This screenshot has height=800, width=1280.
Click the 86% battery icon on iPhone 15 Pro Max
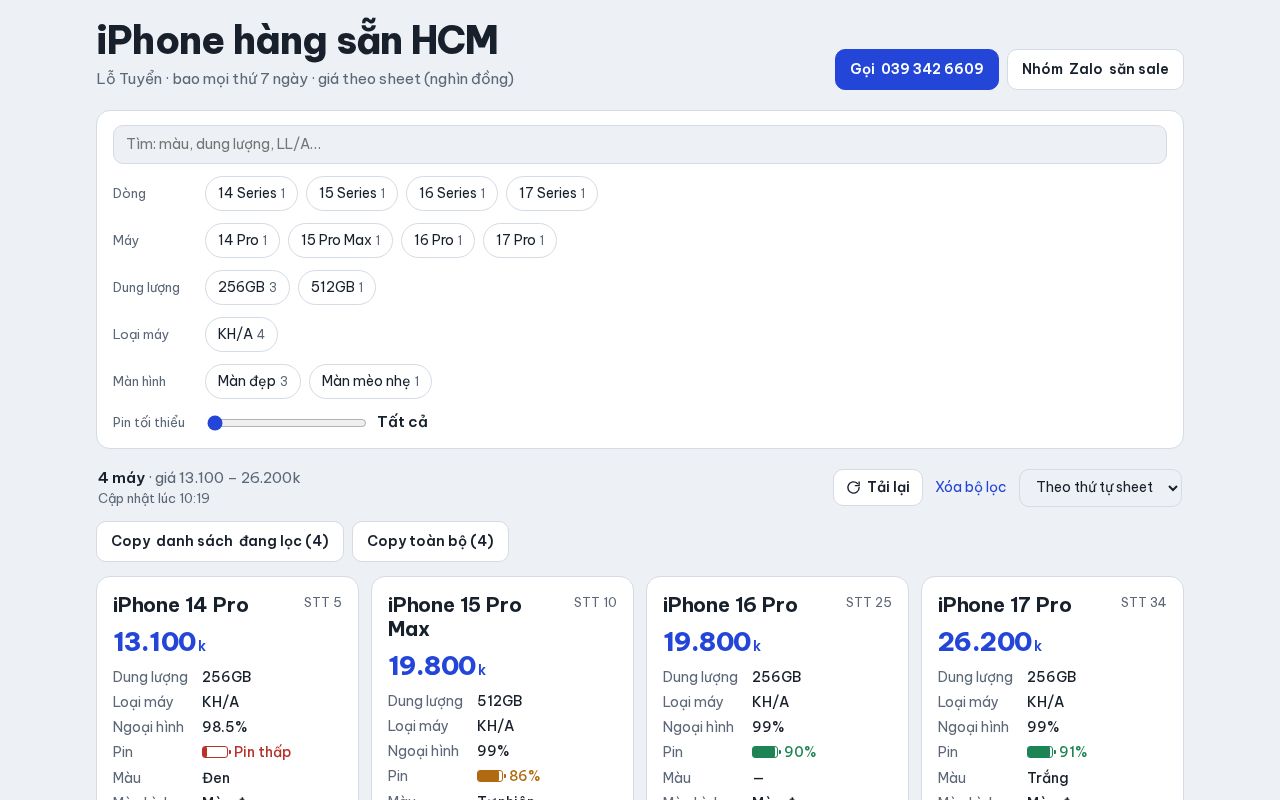[x=491, y=776]
